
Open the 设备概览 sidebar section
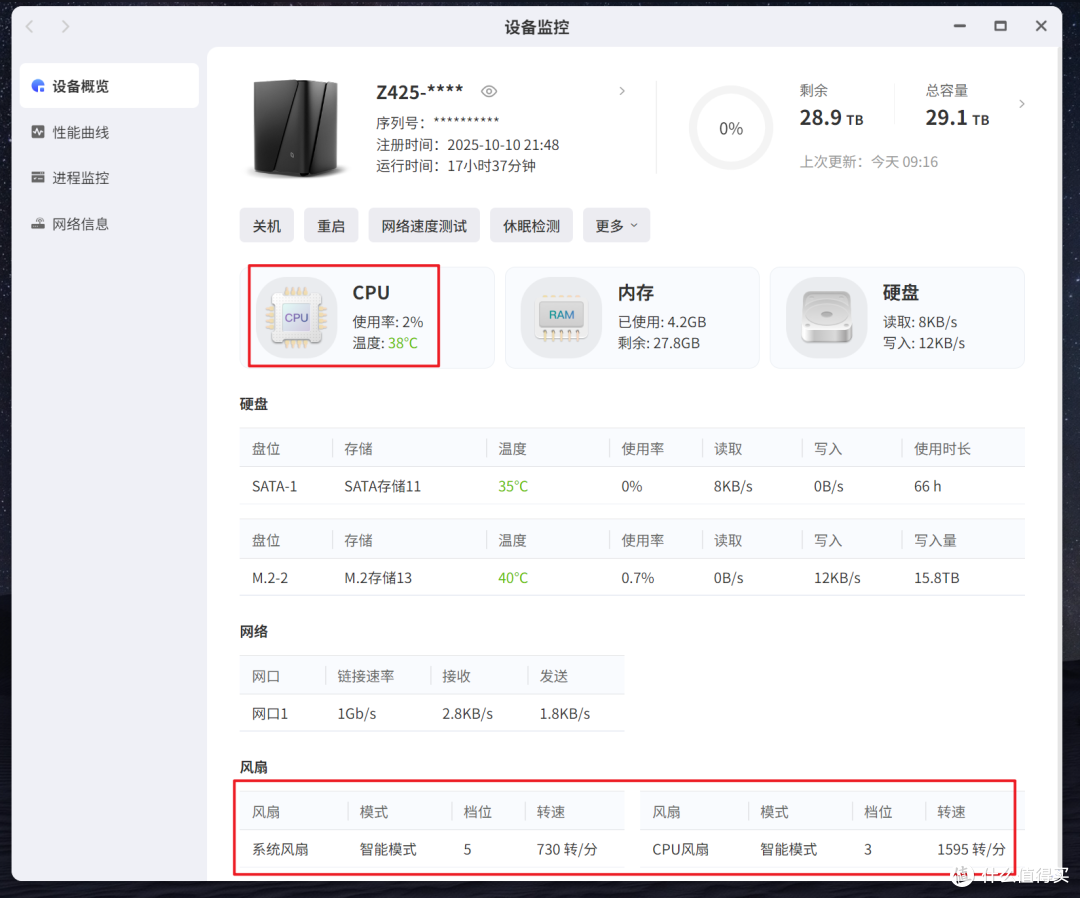pos(110,86)
